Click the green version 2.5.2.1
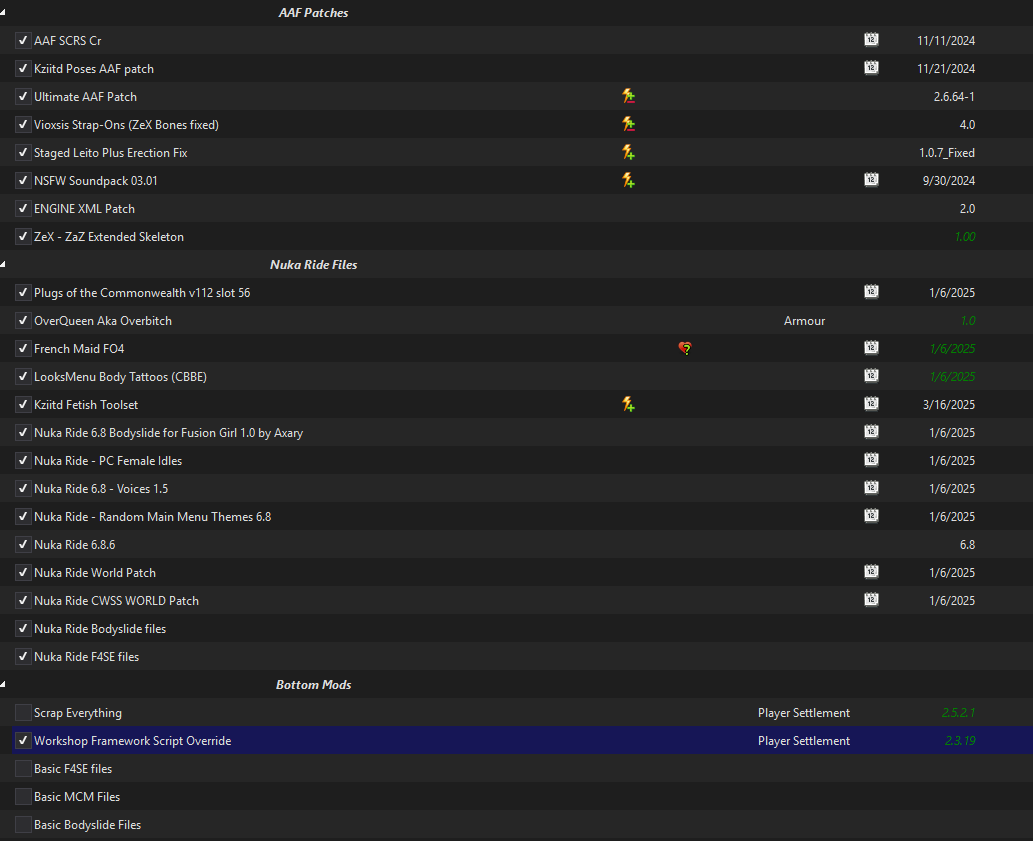The image size is (1033, 841). click(x=959, y=713)
